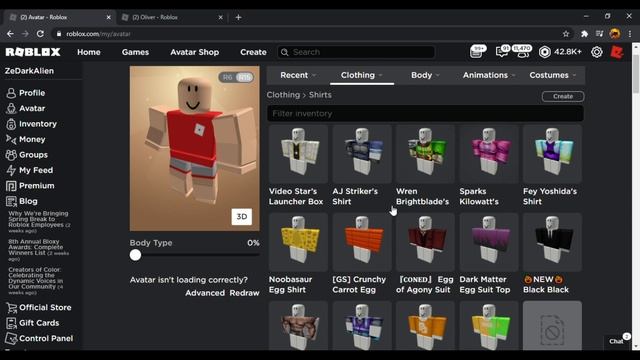Go to the Home nav item
This screenshot has height=360, width=640.
pos(89,52)
